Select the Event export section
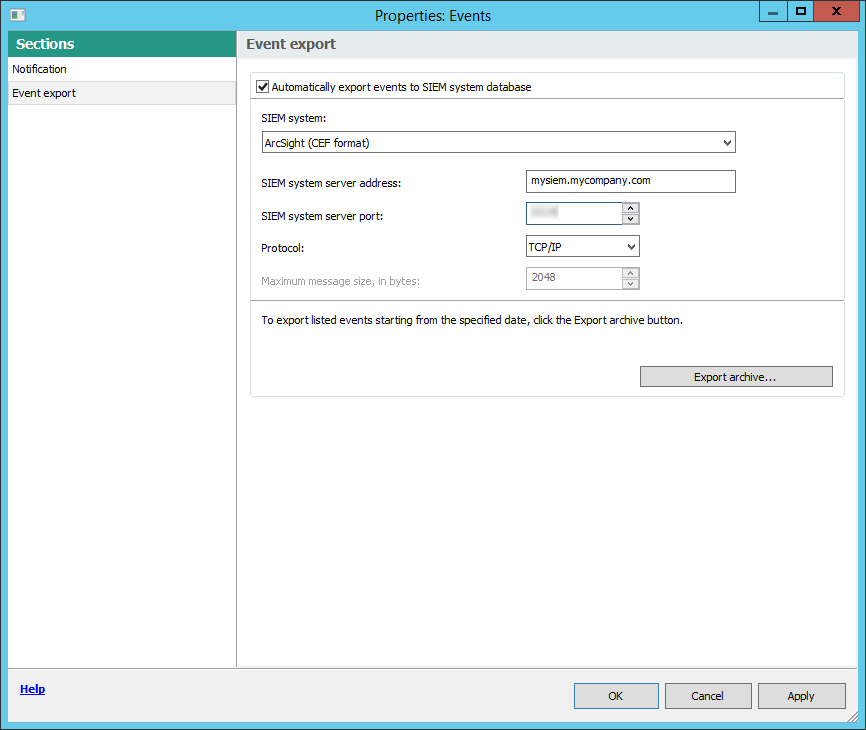866x730 pixels. [44, 92]
